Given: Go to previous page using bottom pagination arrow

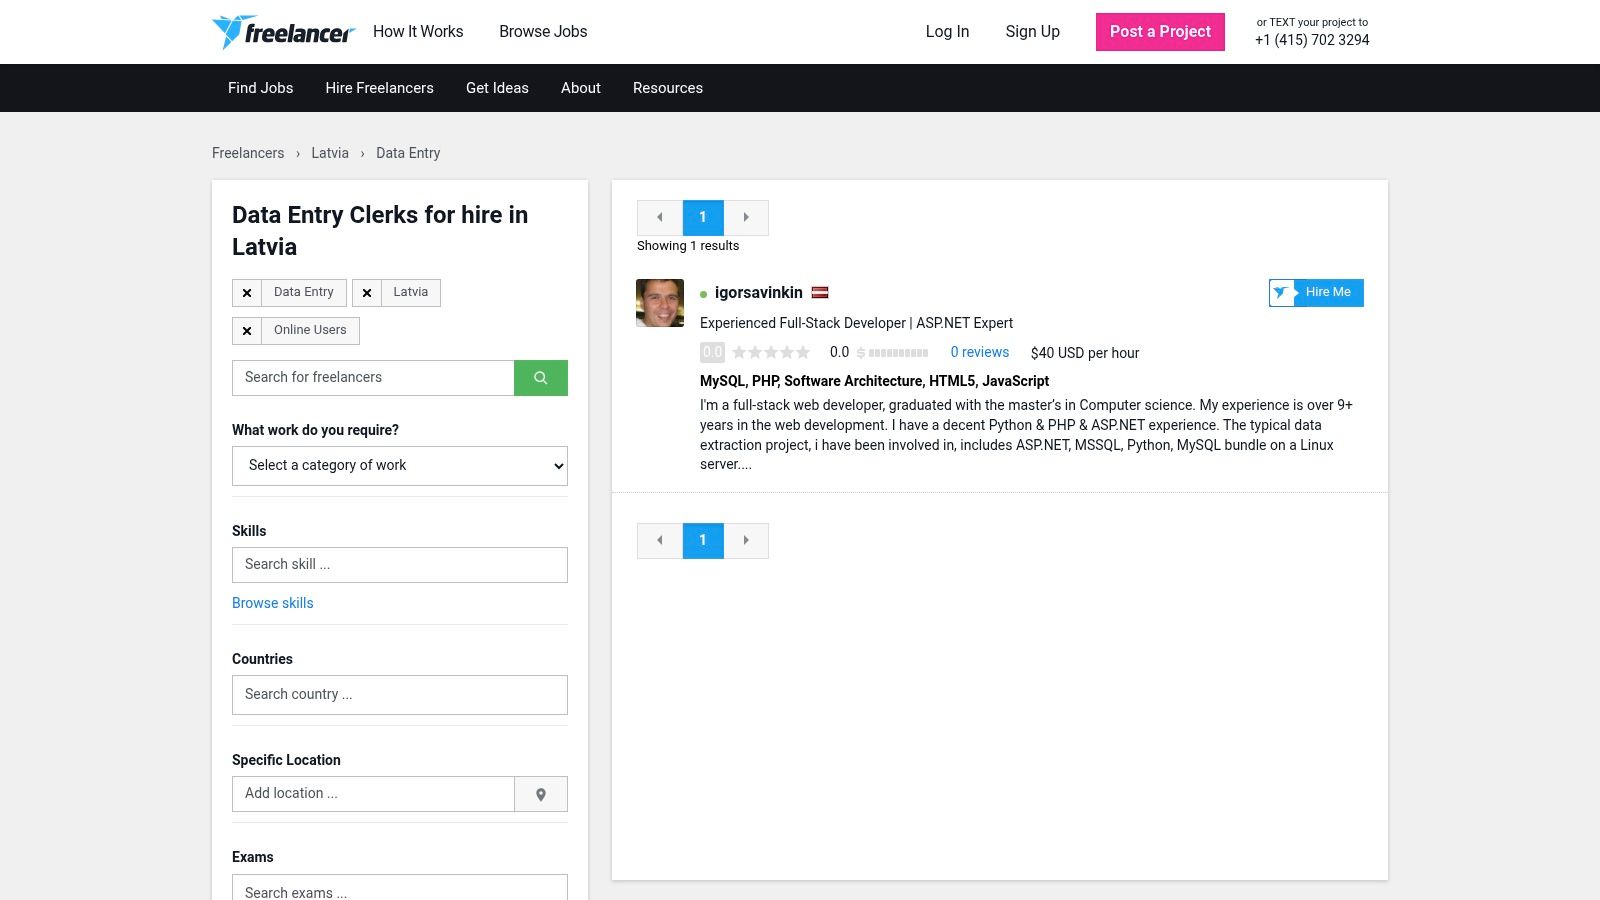Looking at the screenshot, I should [x=660, y=541].
